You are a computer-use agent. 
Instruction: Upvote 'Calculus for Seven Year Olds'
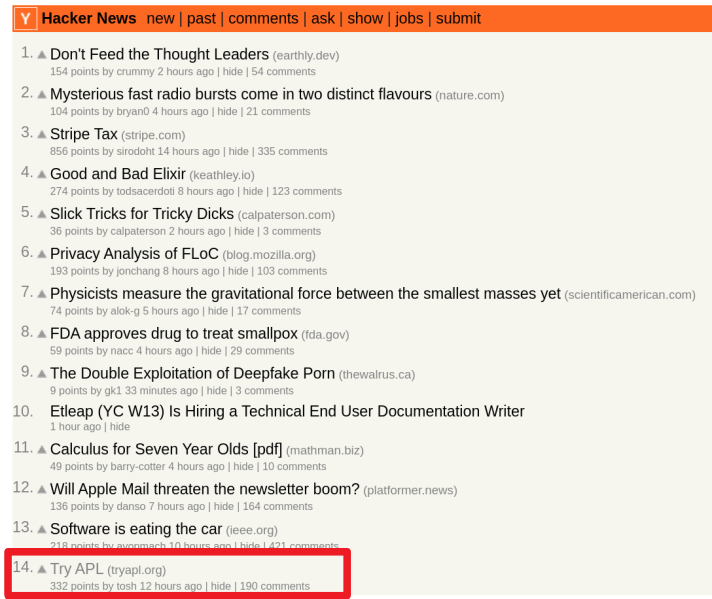pyautogui.click(x=42, y=450)
